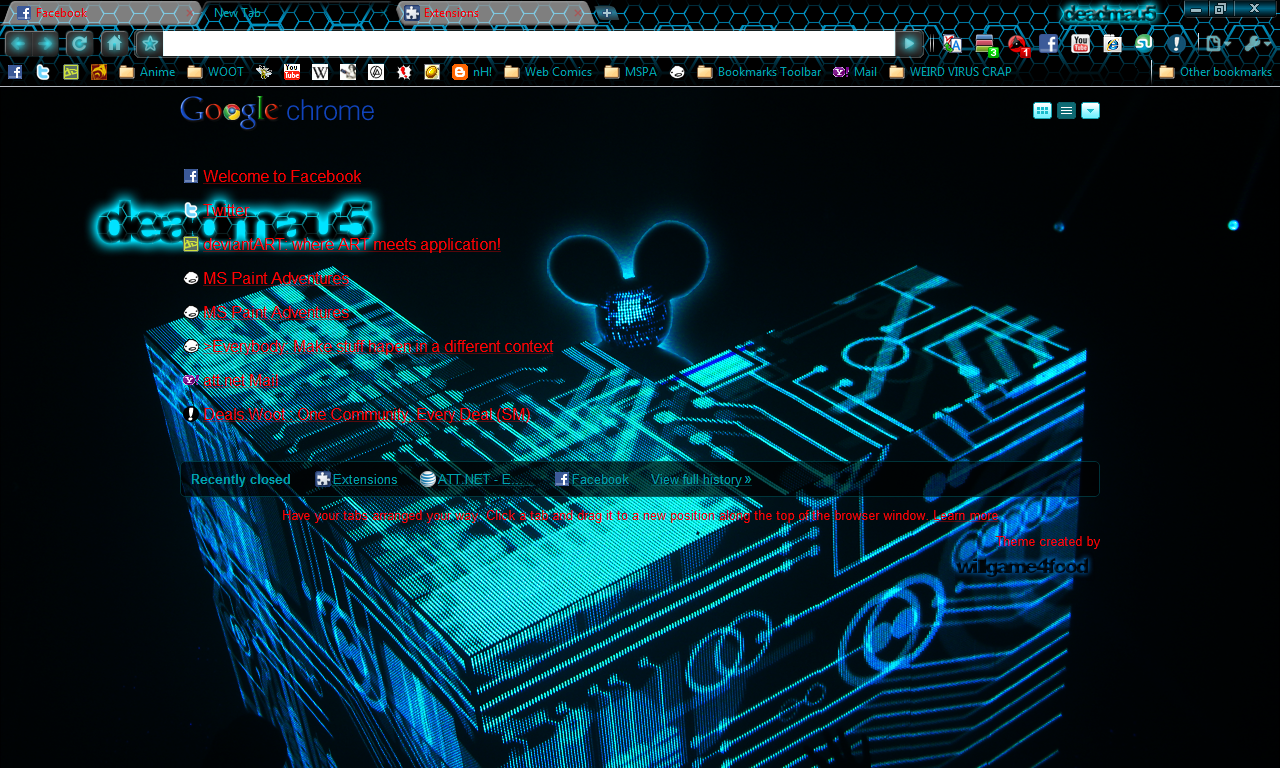Open the Blogger nH! bookmark
Screen dimensions: 1280x768
(472, 72)
